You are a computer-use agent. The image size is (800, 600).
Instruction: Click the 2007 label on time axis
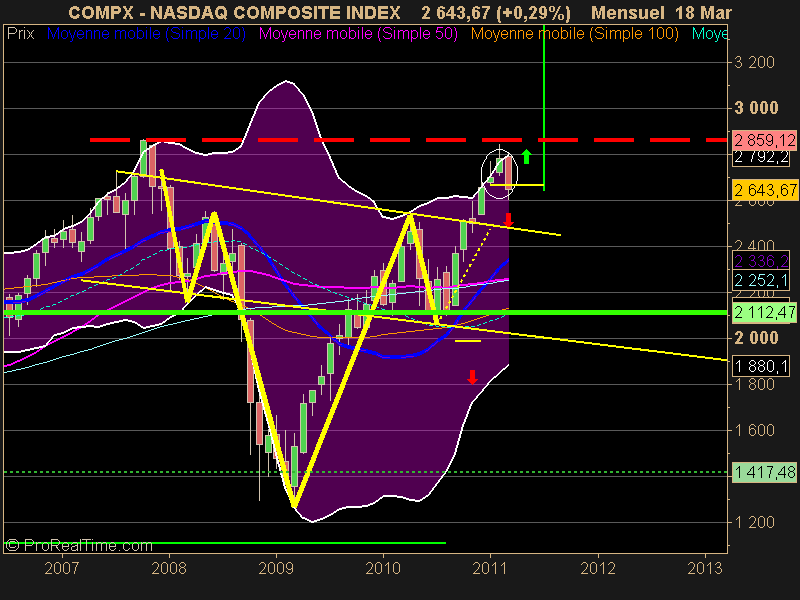62,568
